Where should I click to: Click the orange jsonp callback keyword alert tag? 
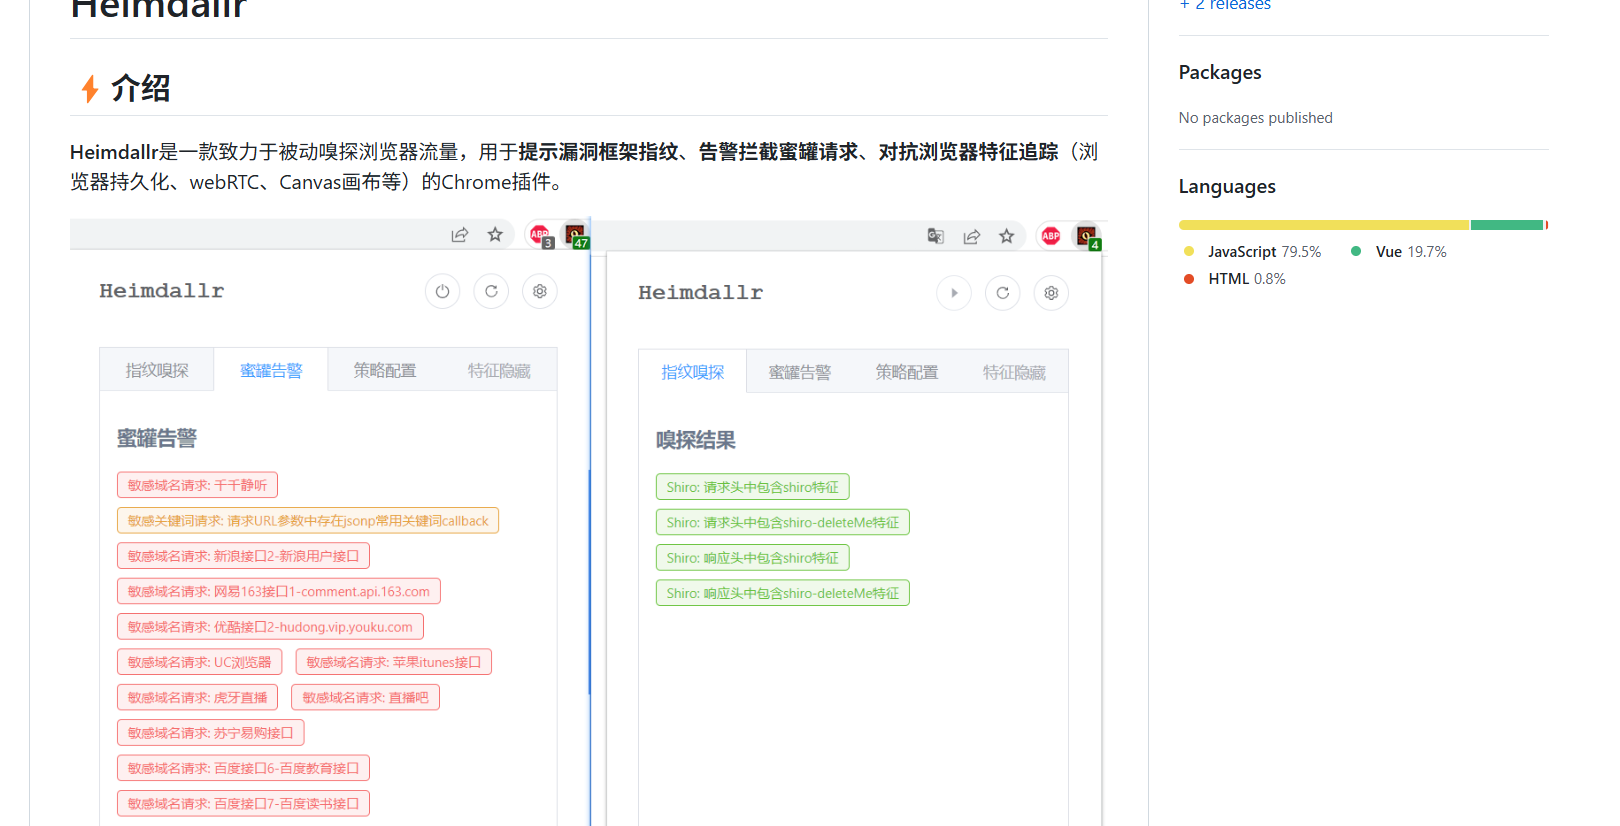308,521
